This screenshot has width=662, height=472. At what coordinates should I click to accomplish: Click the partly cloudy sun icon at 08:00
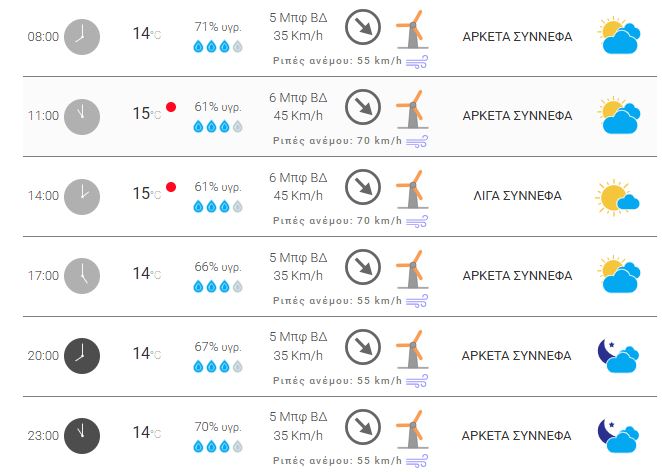pos(619,36)
